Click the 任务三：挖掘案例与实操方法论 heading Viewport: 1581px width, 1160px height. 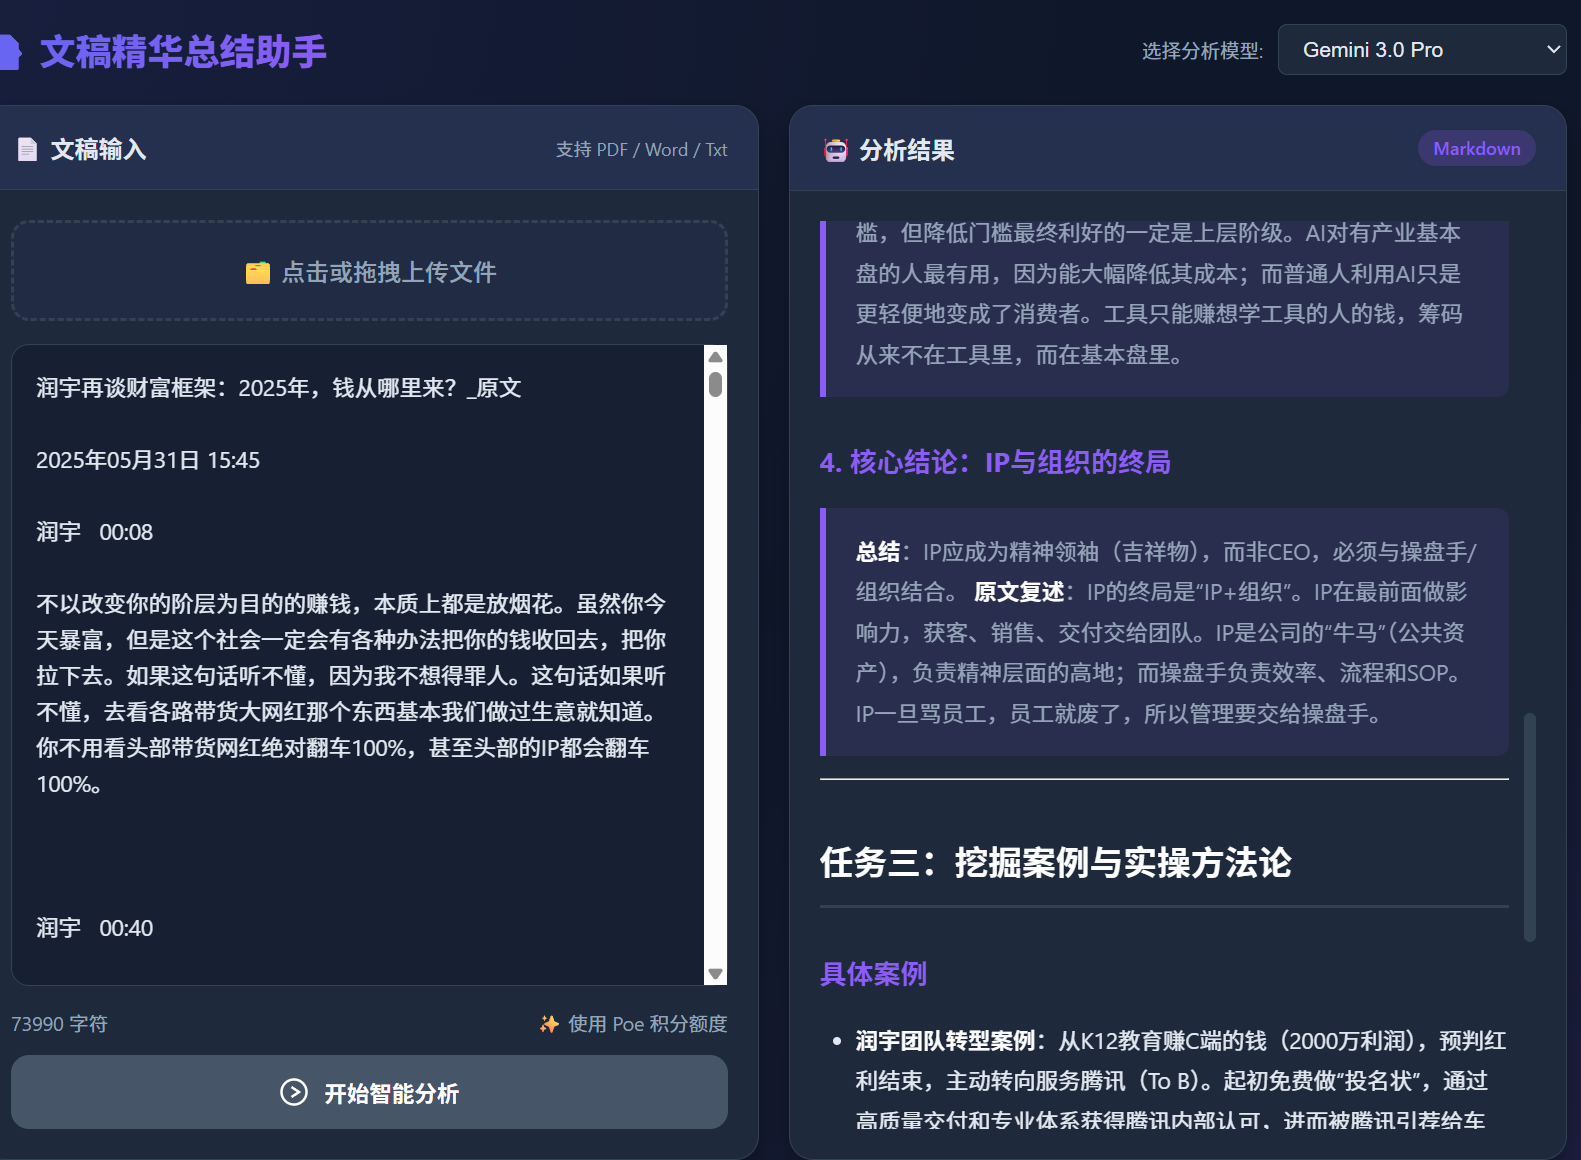click(1055, 862)
